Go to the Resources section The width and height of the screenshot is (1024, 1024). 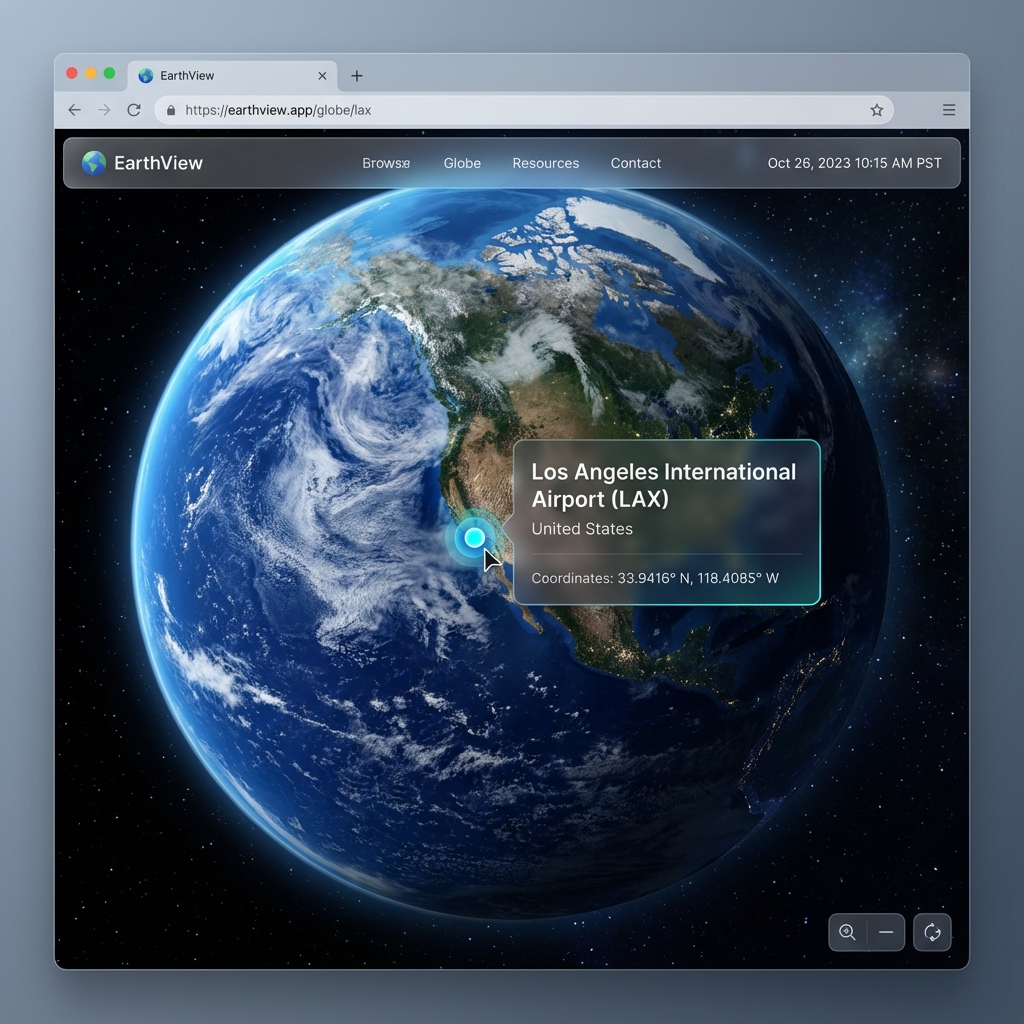click(x=545, y=163)
